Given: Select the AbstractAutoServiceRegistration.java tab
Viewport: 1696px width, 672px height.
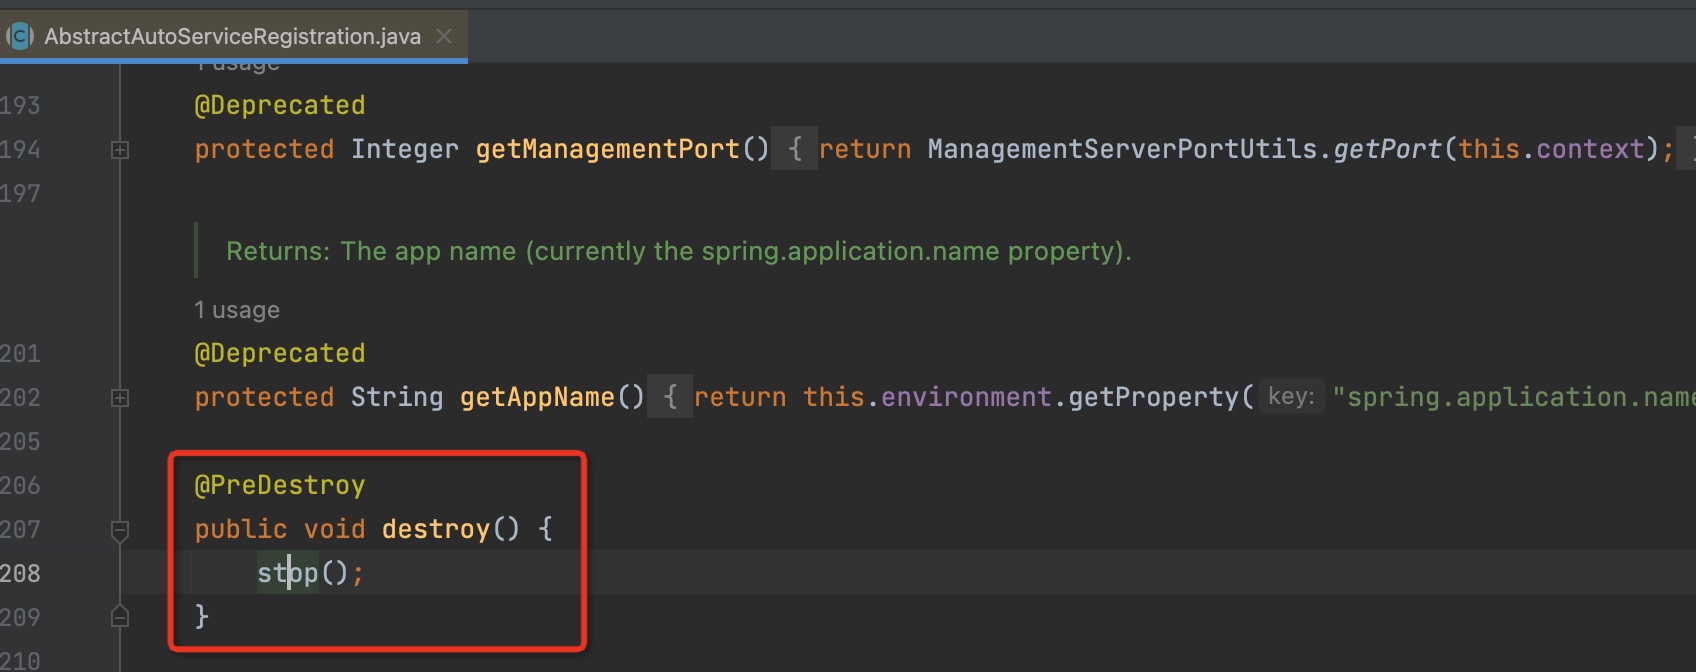Looking at the screenshot, I should (232, 37).
